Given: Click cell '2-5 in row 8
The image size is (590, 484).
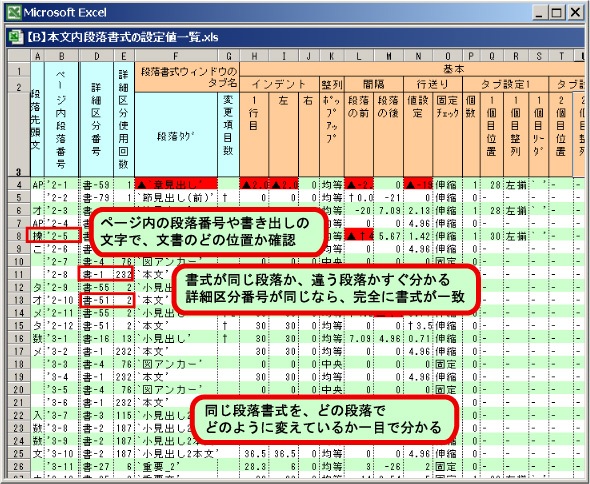Looking at the screenshot, I should pos(62,236).
